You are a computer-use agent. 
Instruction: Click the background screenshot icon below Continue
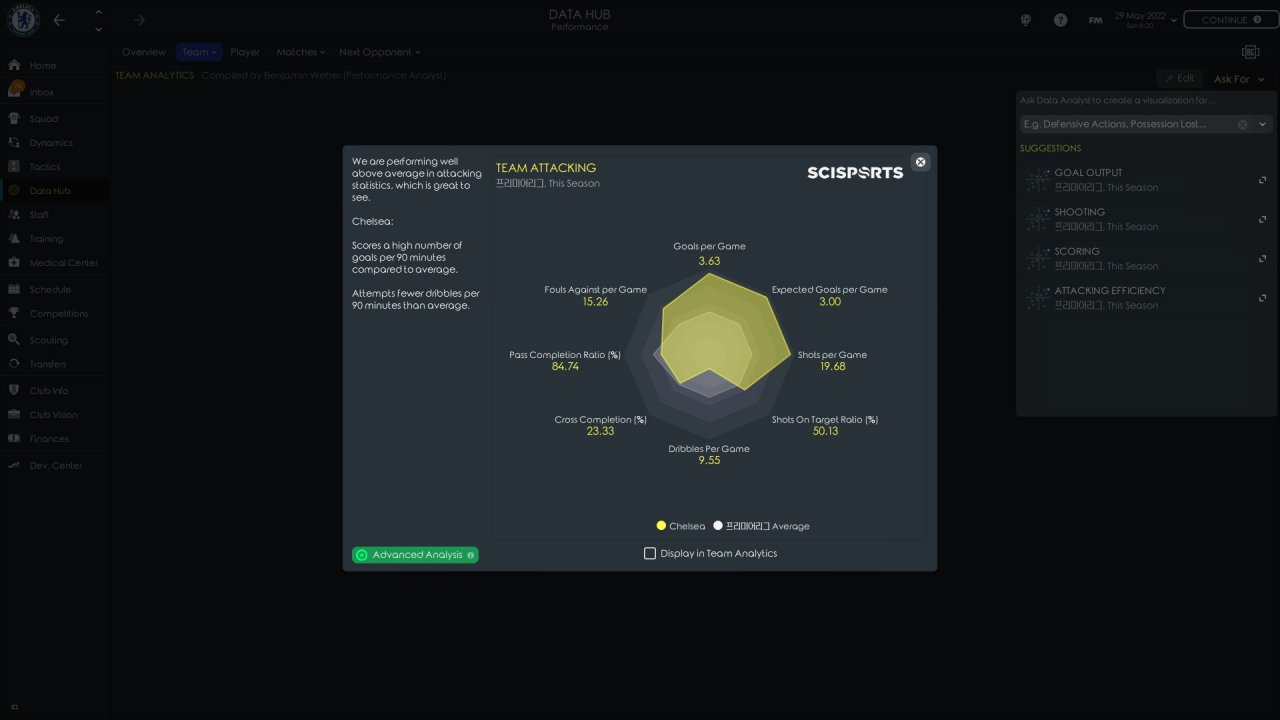pos(1250,52)
